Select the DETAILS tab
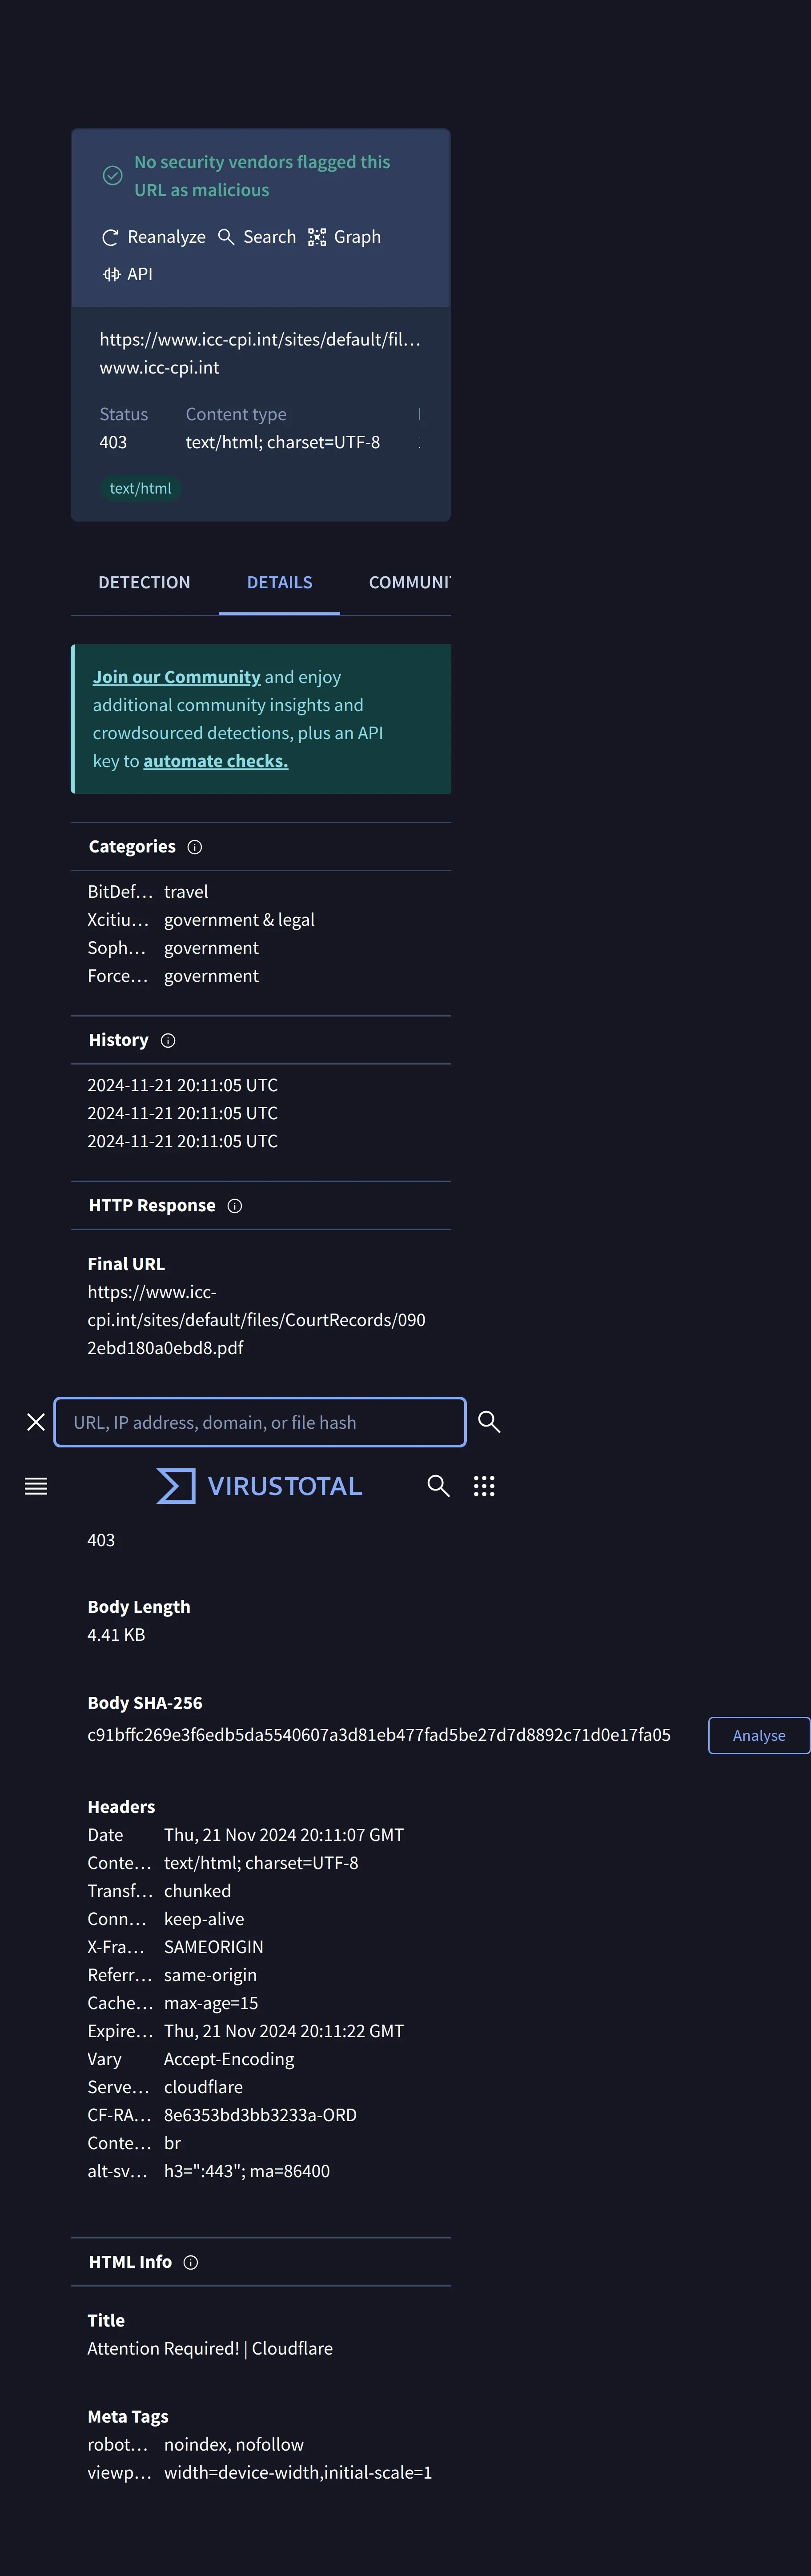Screen dimensions: 811x2576 tap(280, 583)
